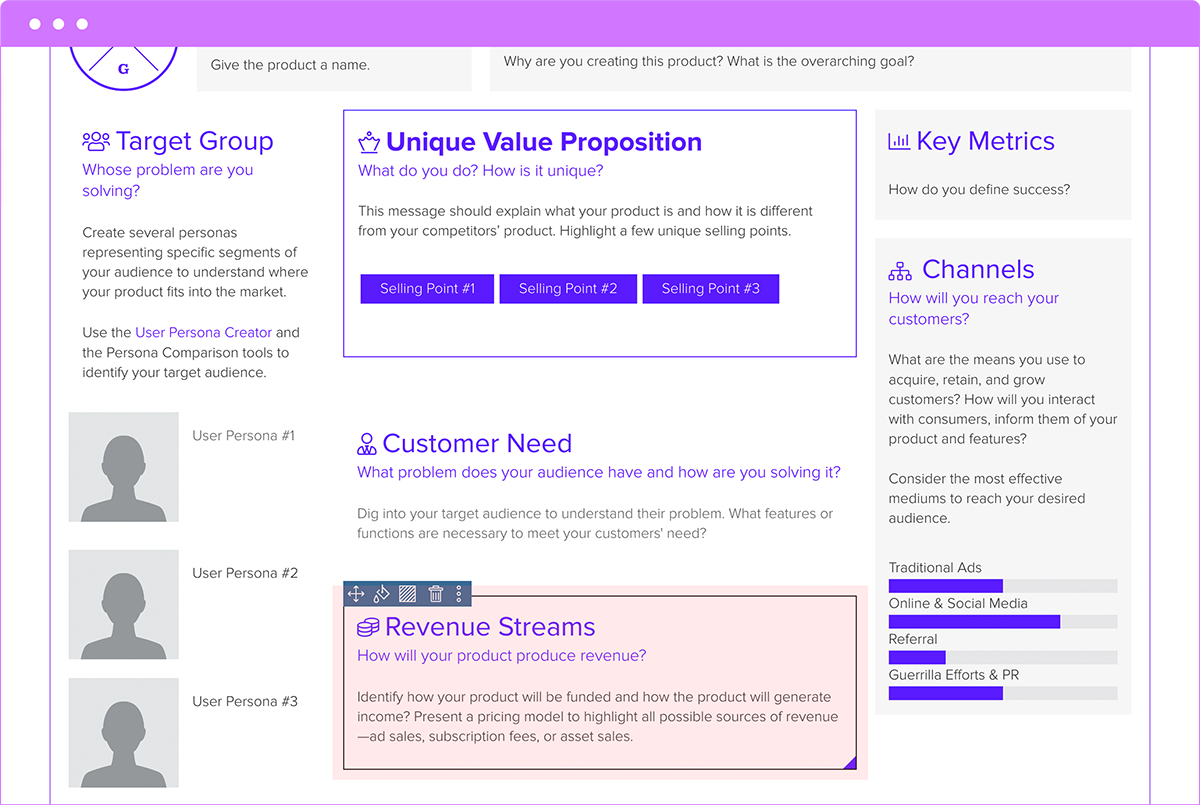Viewport: 1200px width, 805px height.
Task: Select the Move tool on the floating toolbar
Action: coord(355,593)
